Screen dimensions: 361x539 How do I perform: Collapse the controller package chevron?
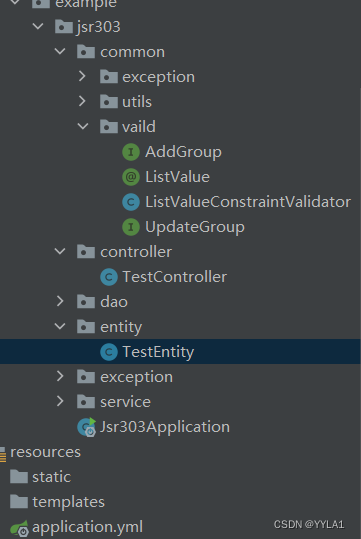pyautogui.click(x=60, y=252)
